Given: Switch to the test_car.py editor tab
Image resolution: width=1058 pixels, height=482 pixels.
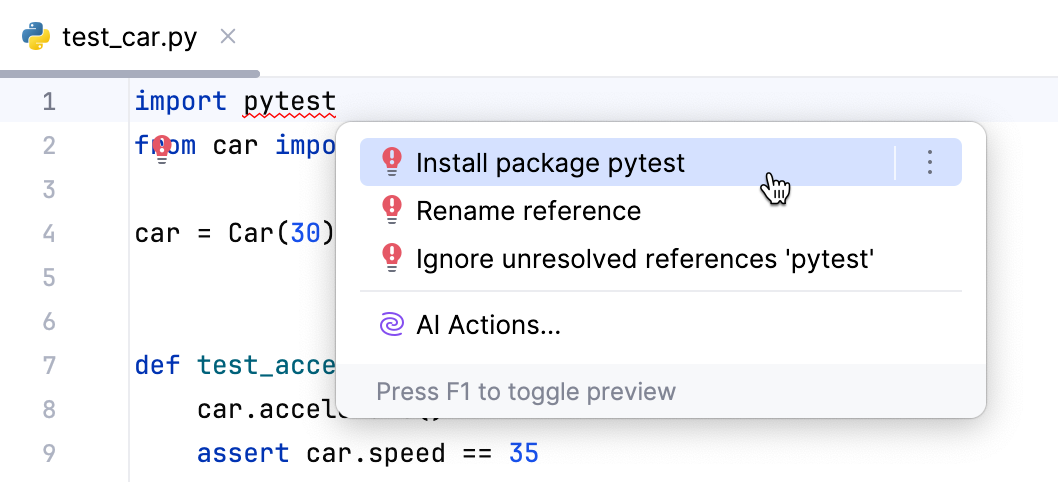Looking at the screenshot, I should click(x=129, y=38).
